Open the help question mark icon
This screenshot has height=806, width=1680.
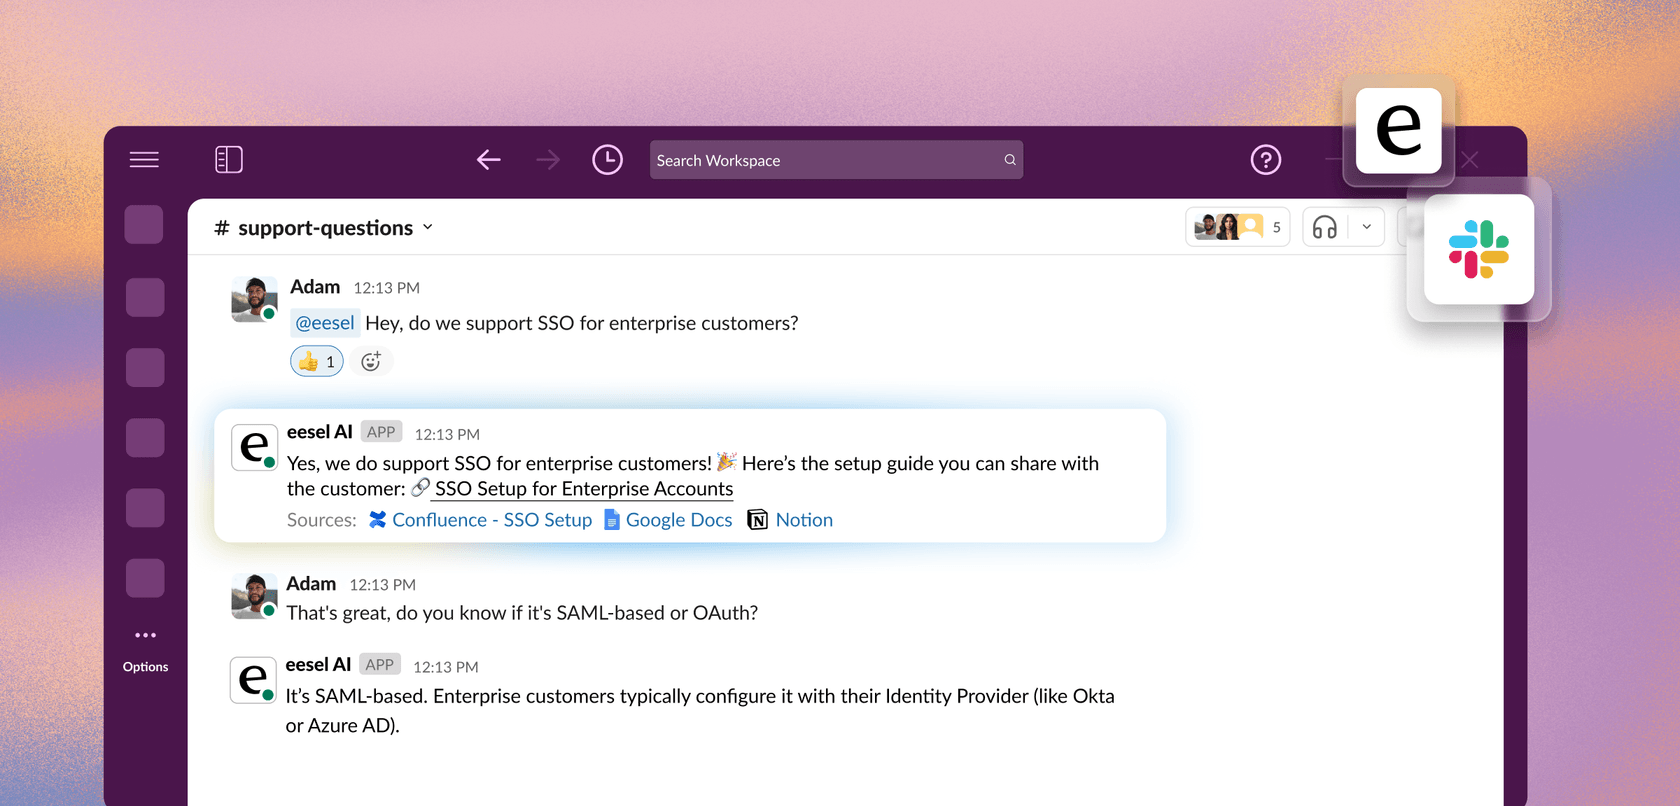[x=1265, y=160]
